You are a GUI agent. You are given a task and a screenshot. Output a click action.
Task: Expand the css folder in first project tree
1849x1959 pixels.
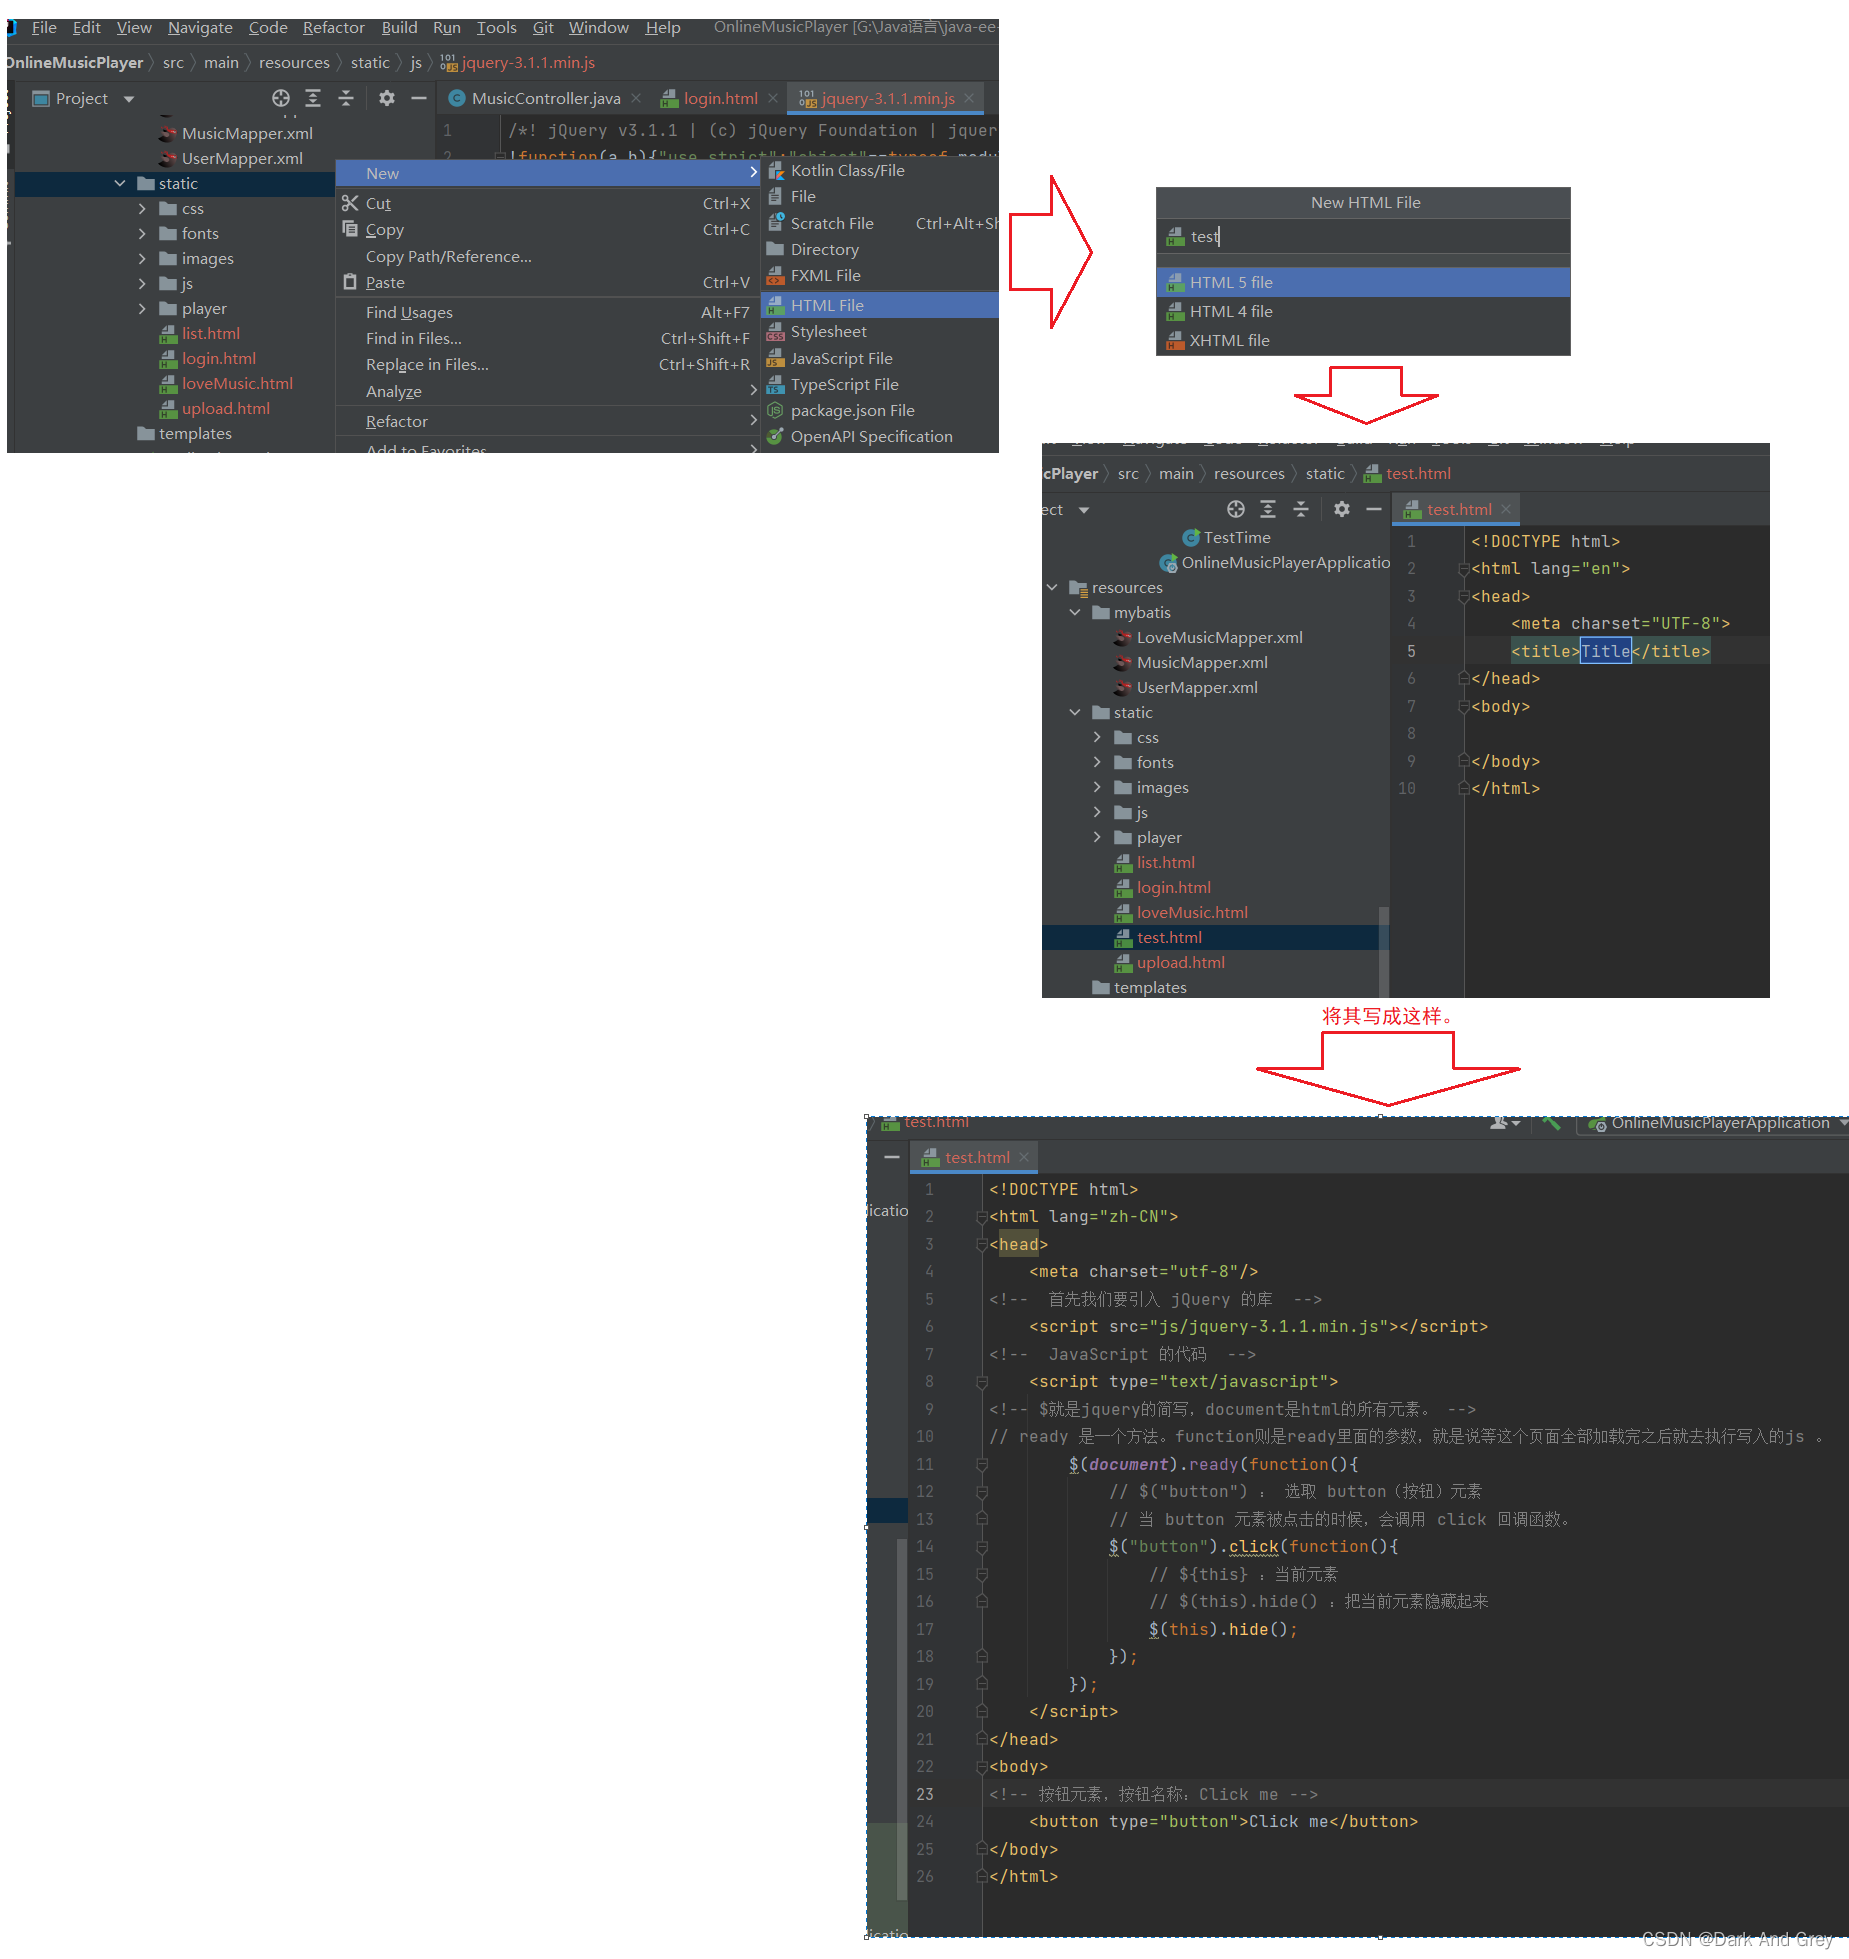(142, 208)
